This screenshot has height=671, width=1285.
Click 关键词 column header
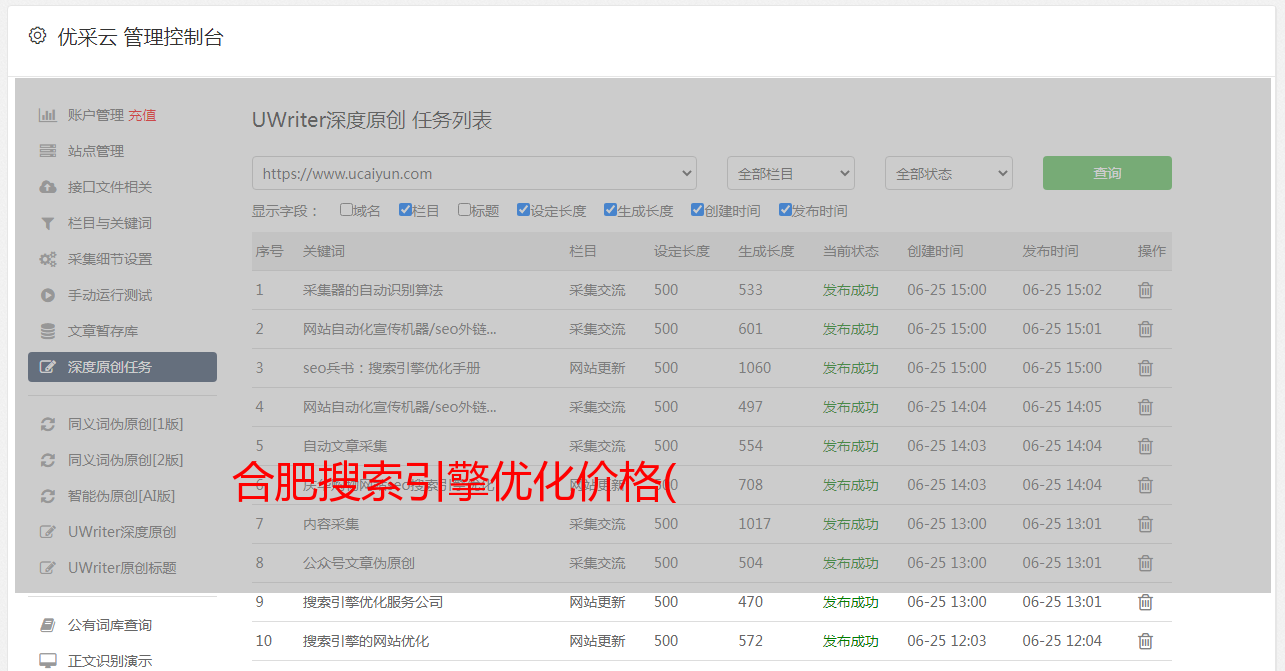[x=324, y=251]
